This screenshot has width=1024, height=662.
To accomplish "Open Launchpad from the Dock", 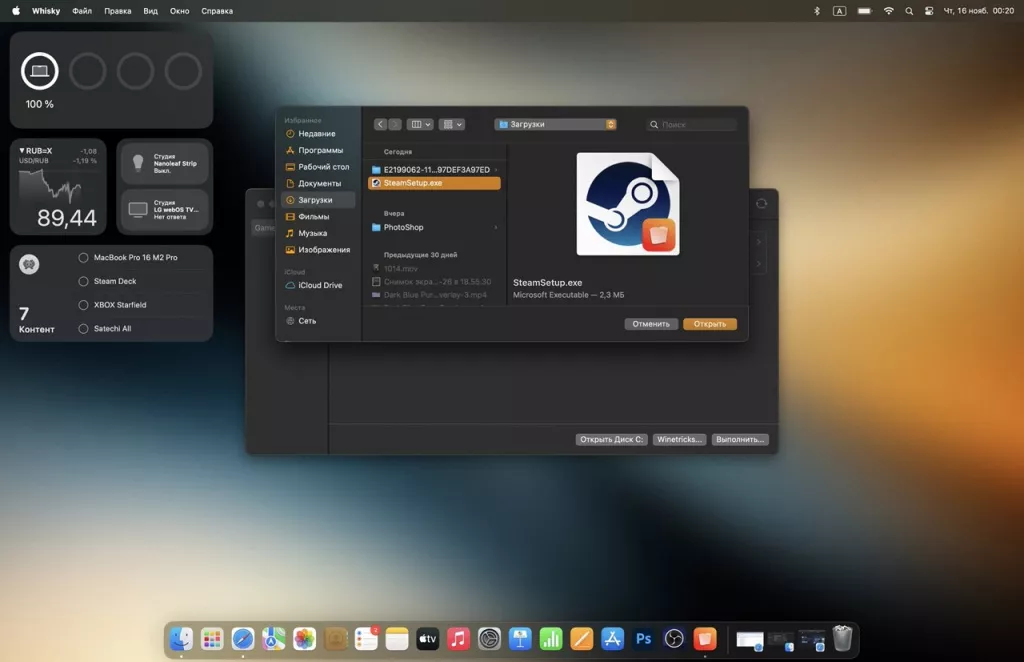I will pyautogui.click(x=211, y=639).
